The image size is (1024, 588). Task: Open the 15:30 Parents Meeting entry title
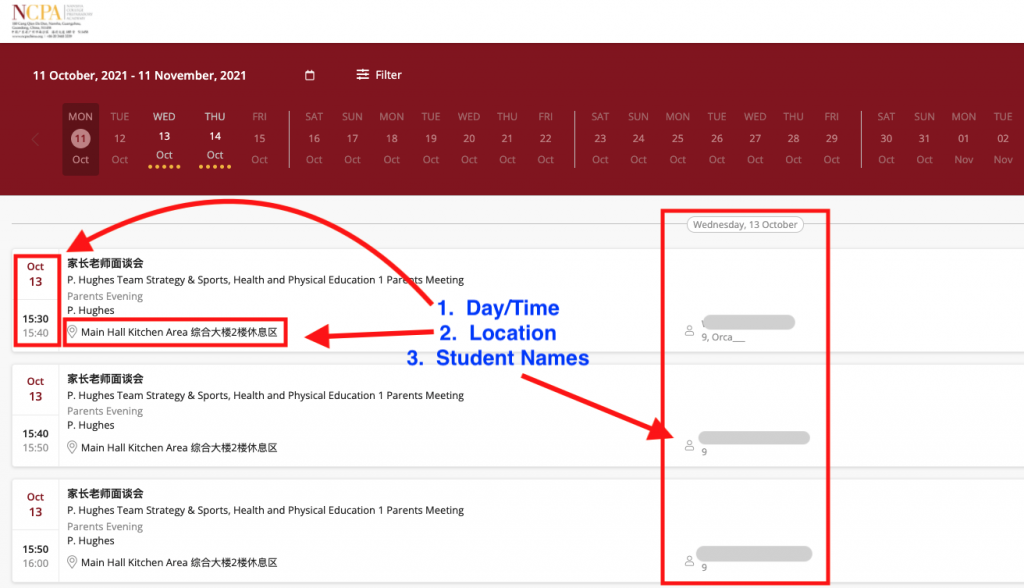[x=265, y=280]
